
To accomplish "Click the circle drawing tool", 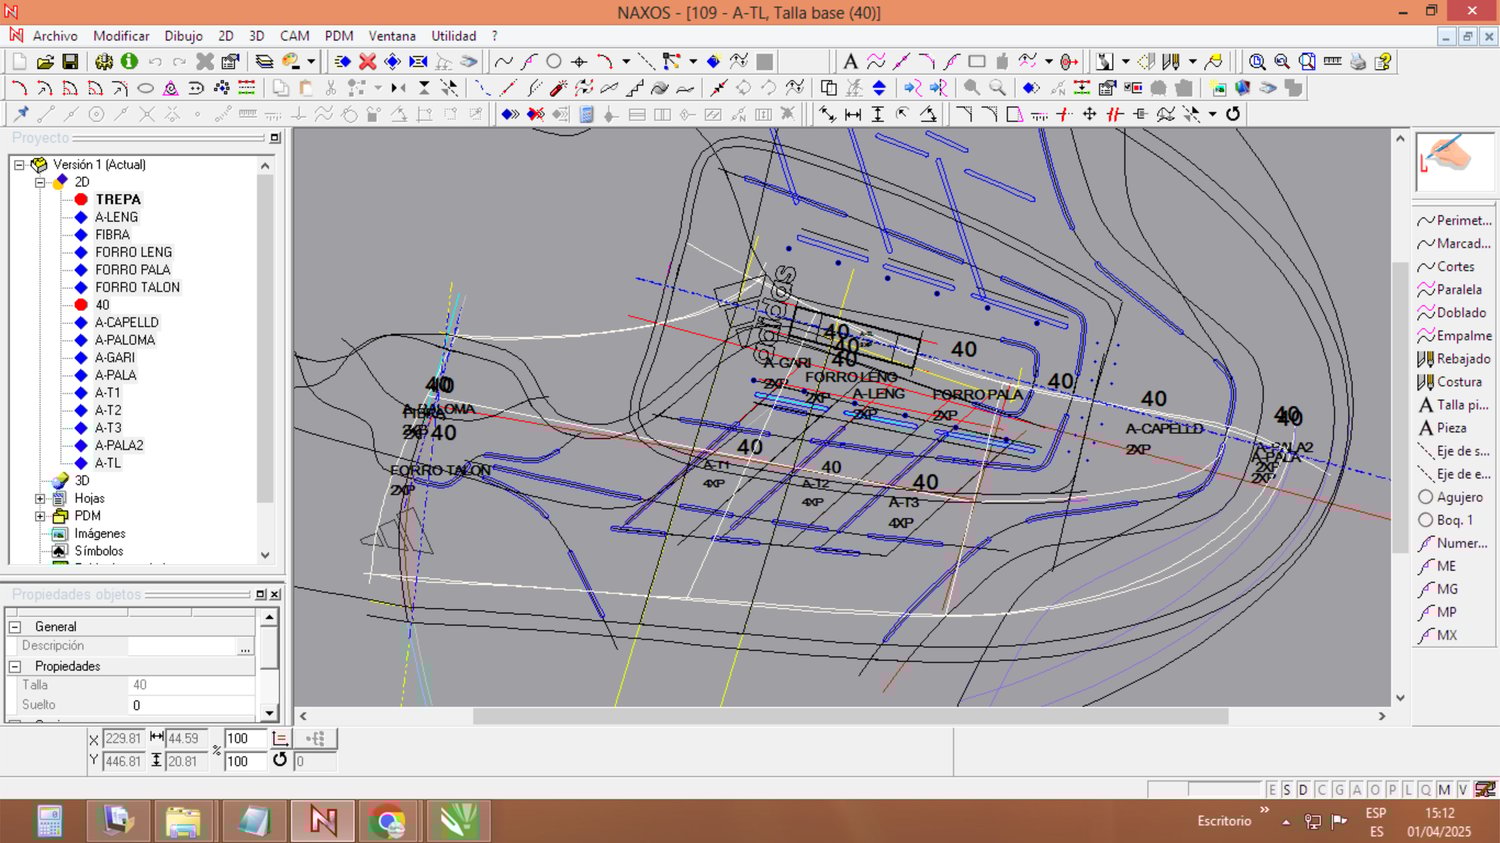I will [x=554, y=62].
